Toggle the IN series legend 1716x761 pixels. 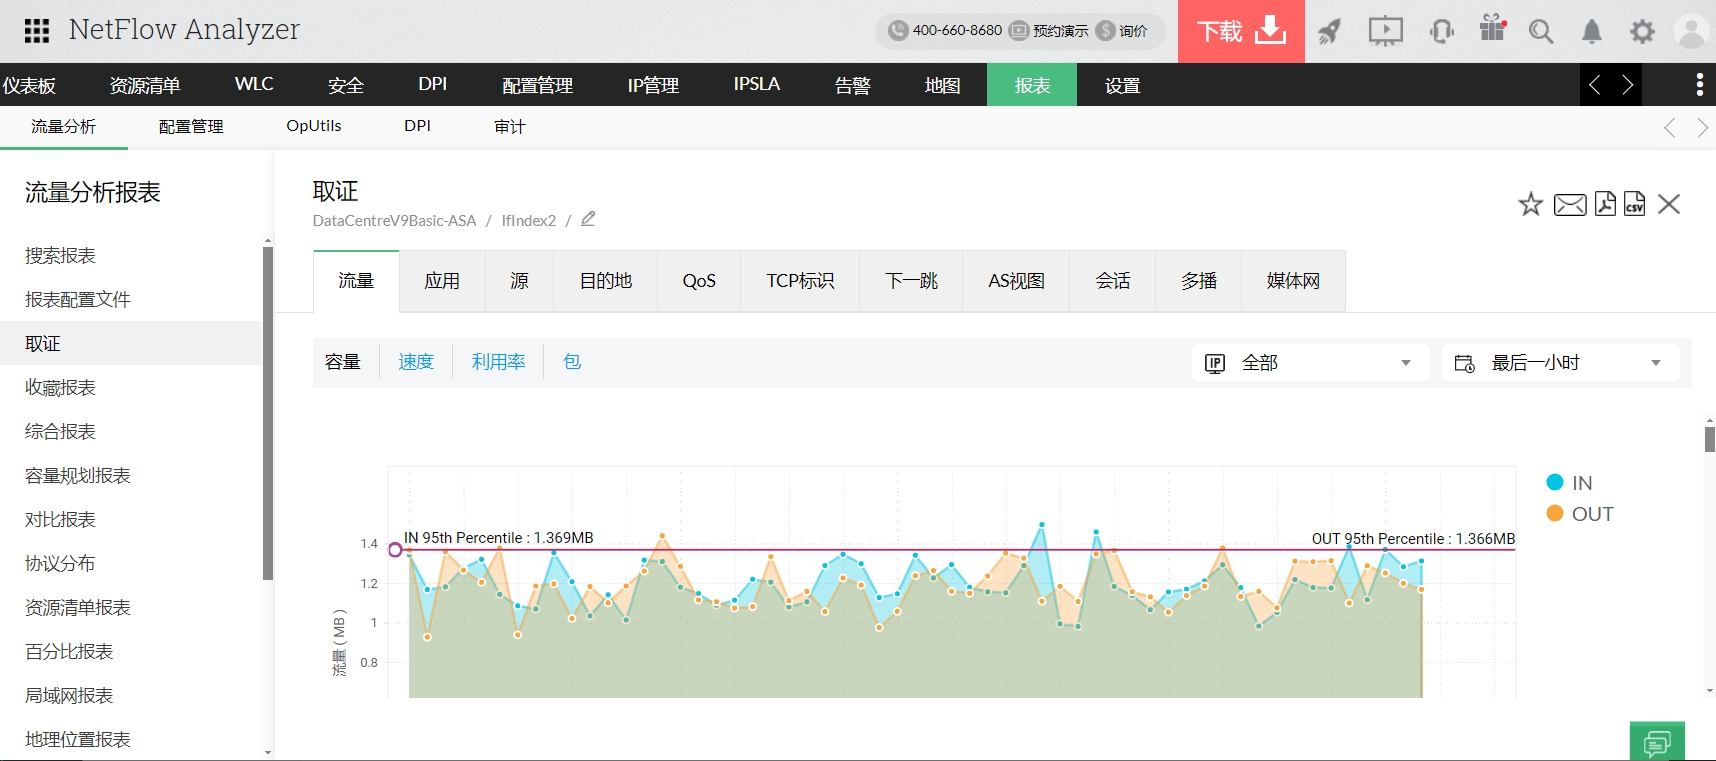pos(1570,483)
